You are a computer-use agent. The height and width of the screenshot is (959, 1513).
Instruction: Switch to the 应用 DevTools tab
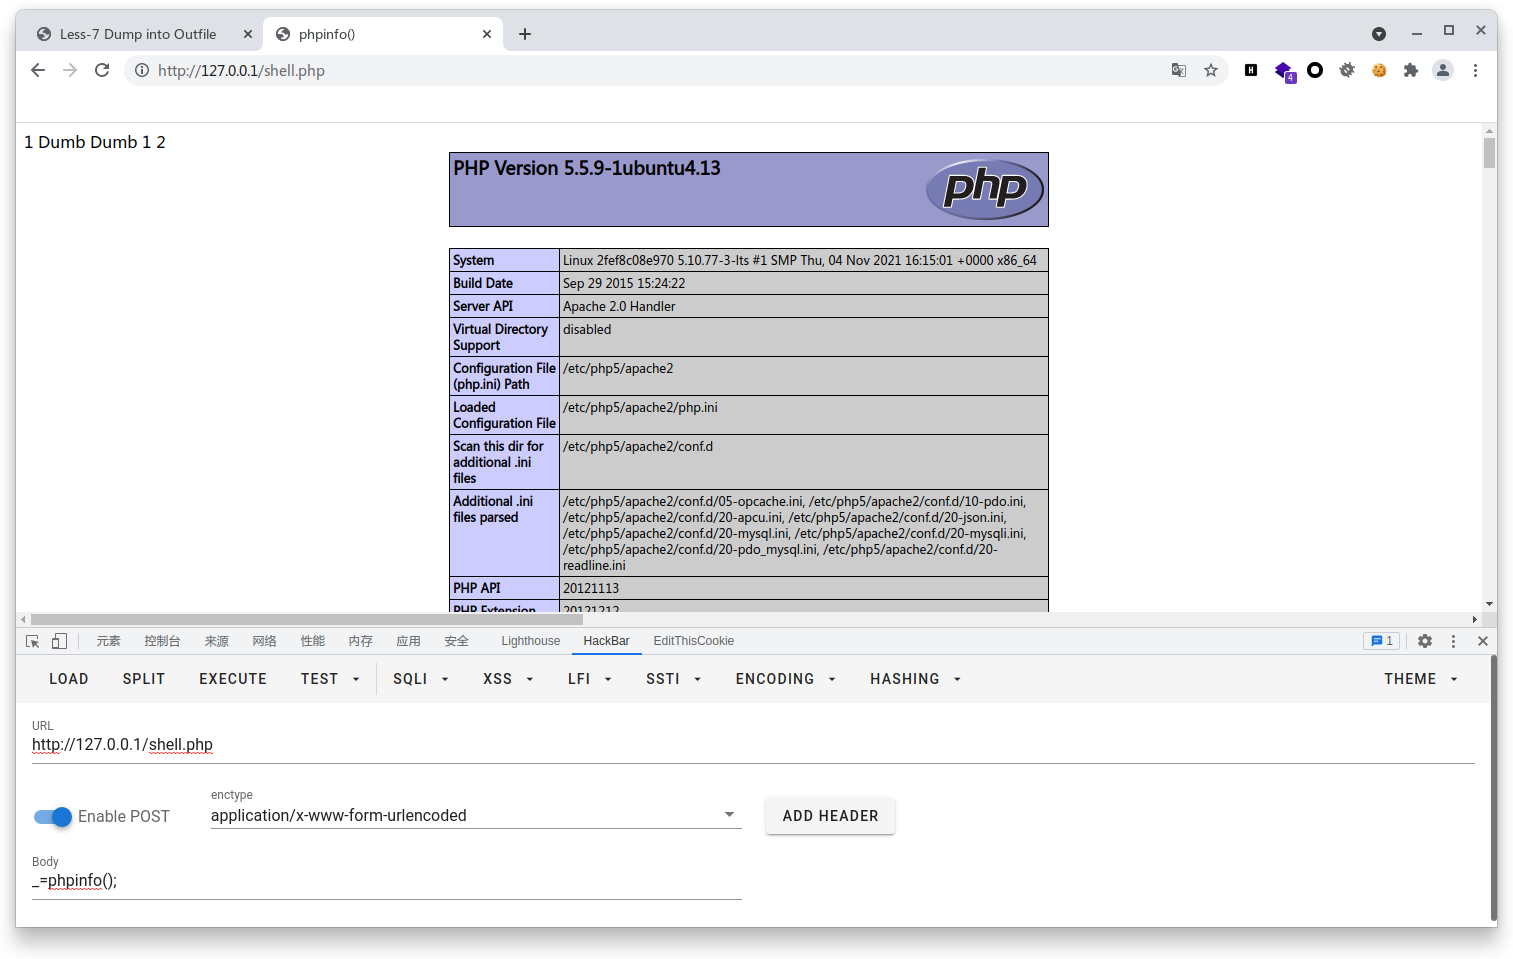click(409, 641)
